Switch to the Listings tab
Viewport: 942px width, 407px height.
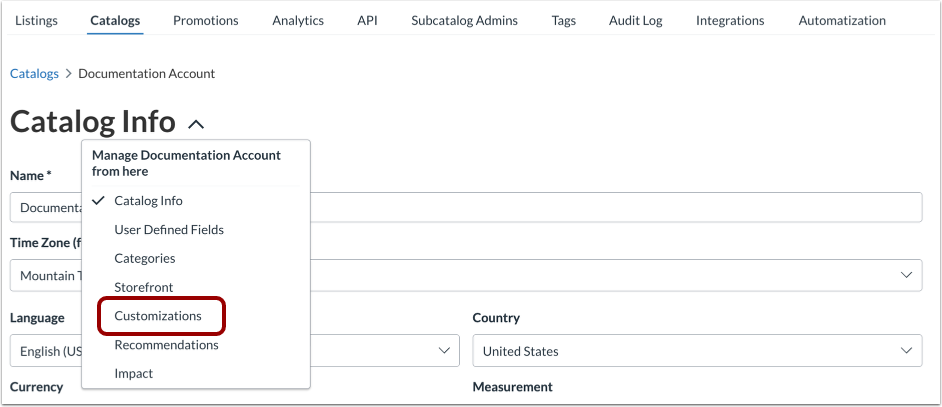[37, 20]
